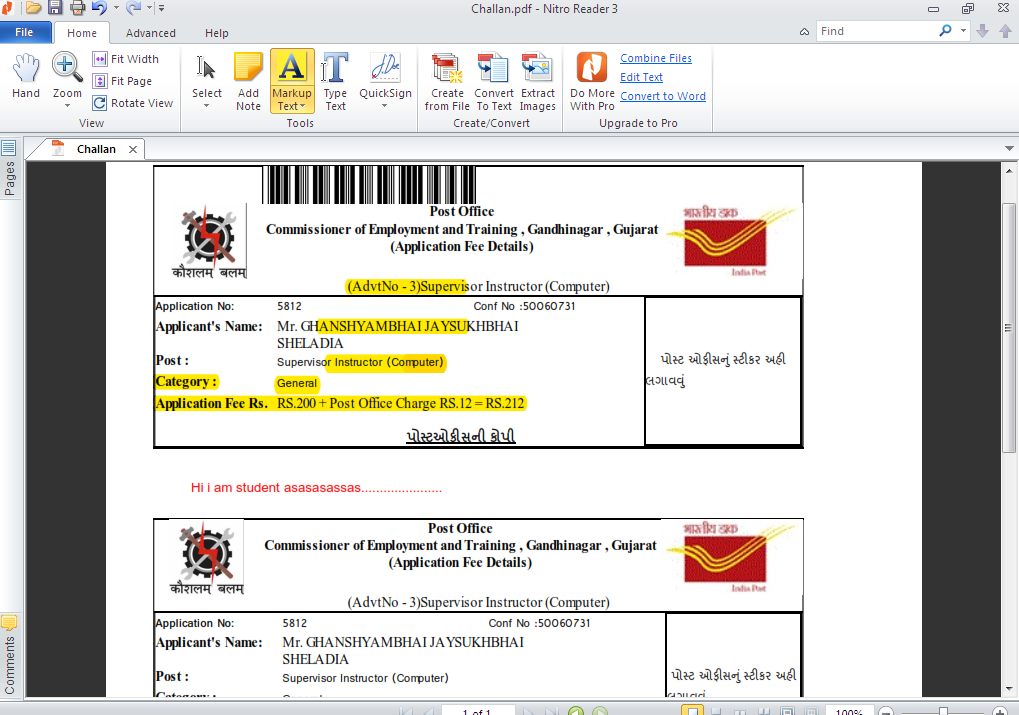Expand the Zoom tool dropdown arrow
The image size is (1019, 715).
click(67, 105)
